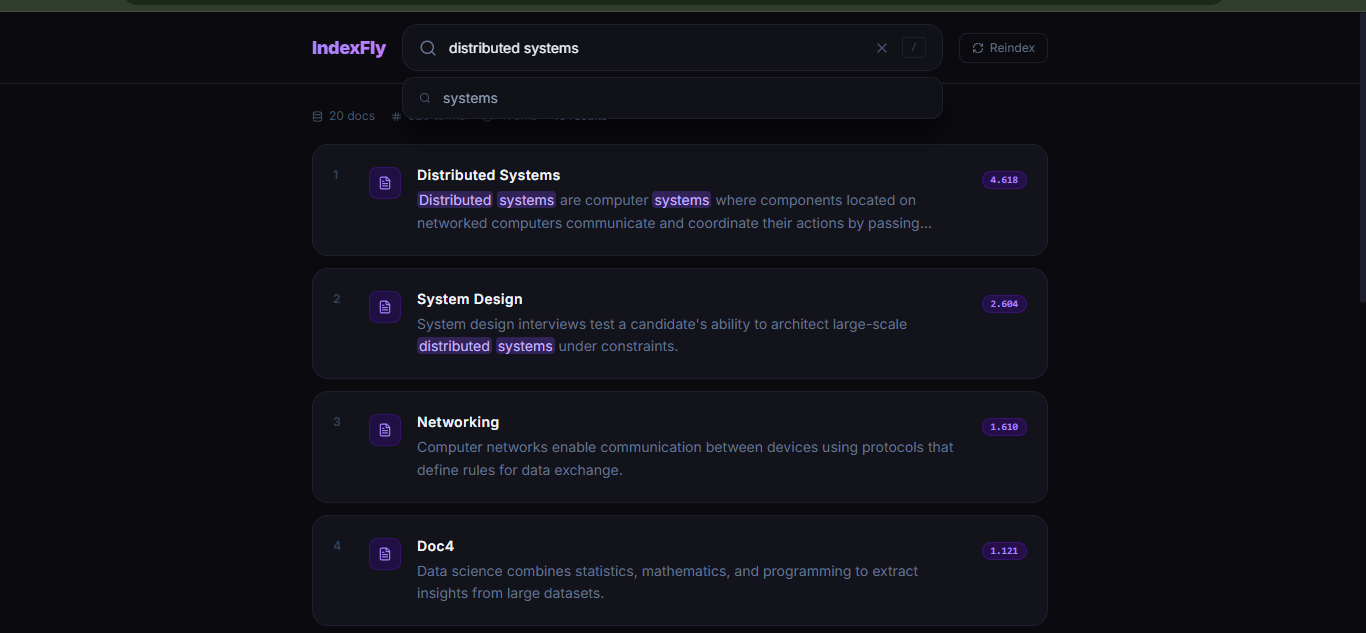Click the slash shortcut key badge
The image size is (1366, 633).
coord(914,48)
